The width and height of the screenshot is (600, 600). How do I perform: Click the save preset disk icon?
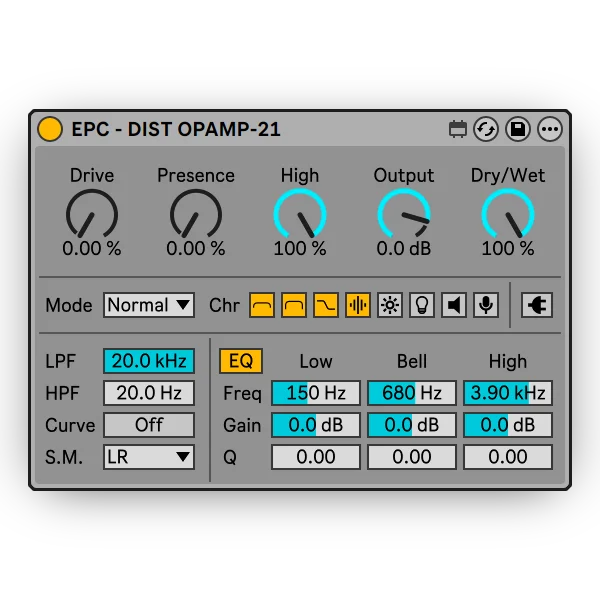point(518,129)
